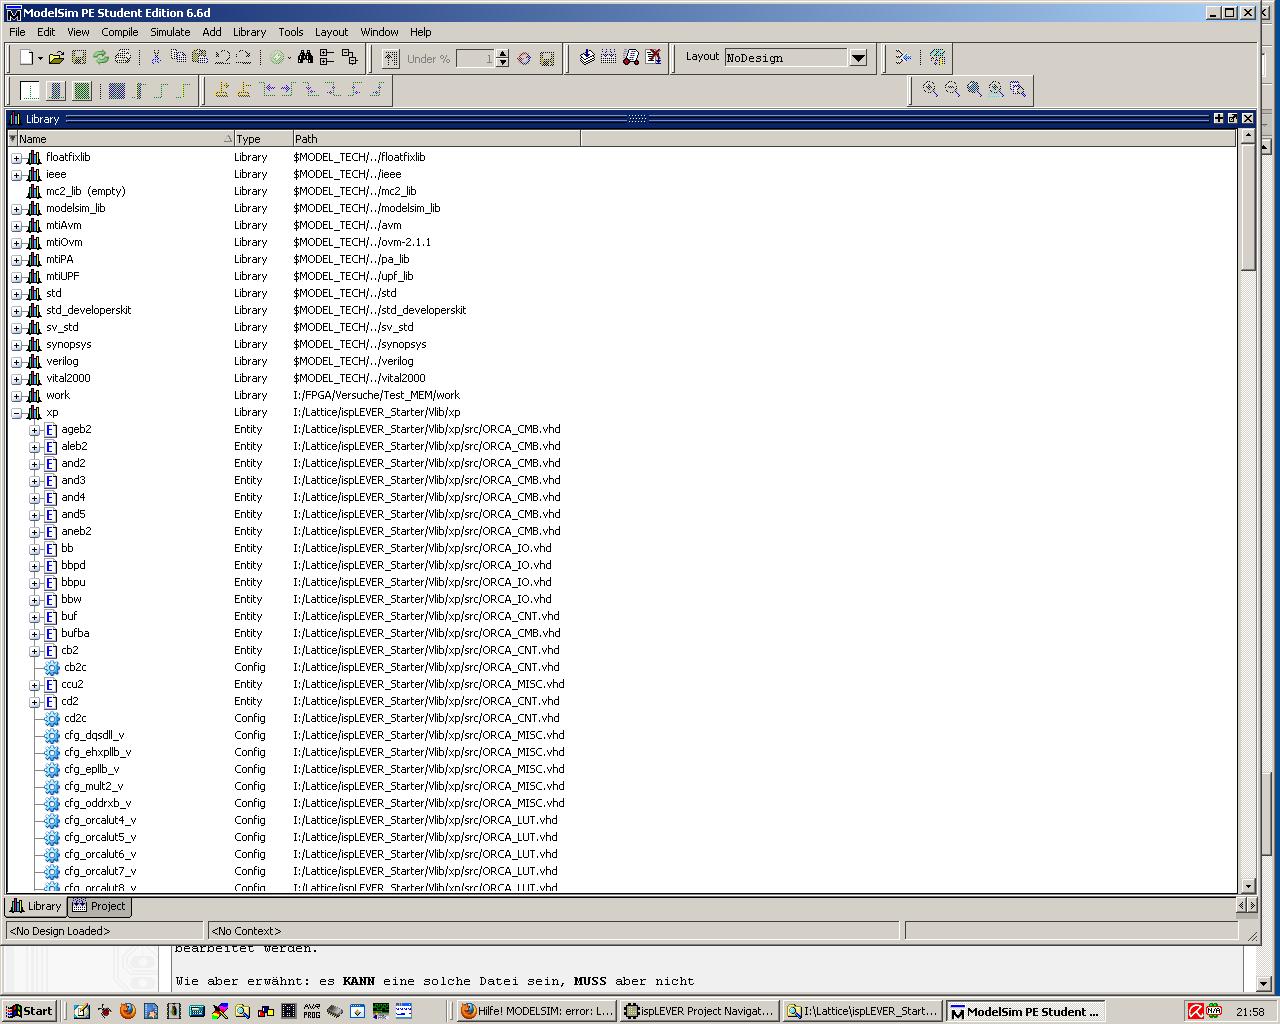Open the Layout dropdown showing NoDesign
The height and width of the screenshot is (1024, 1280).
[858, 58]
